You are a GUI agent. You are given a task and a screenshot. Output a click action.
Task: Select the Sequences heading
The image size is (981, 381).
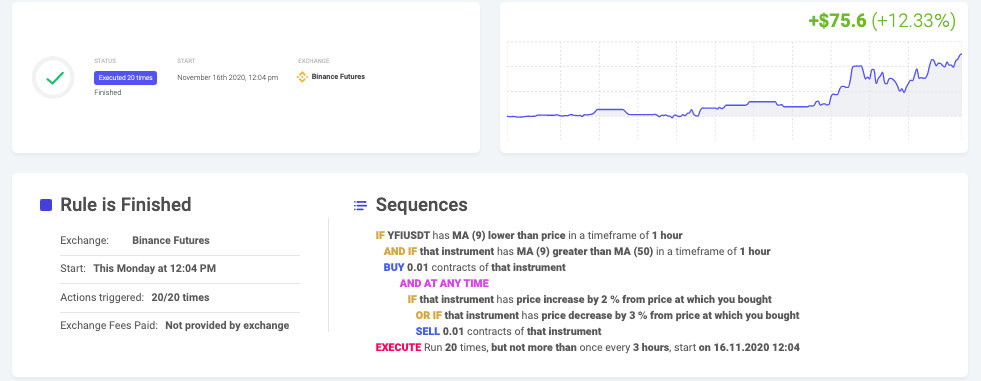point(421,205)
